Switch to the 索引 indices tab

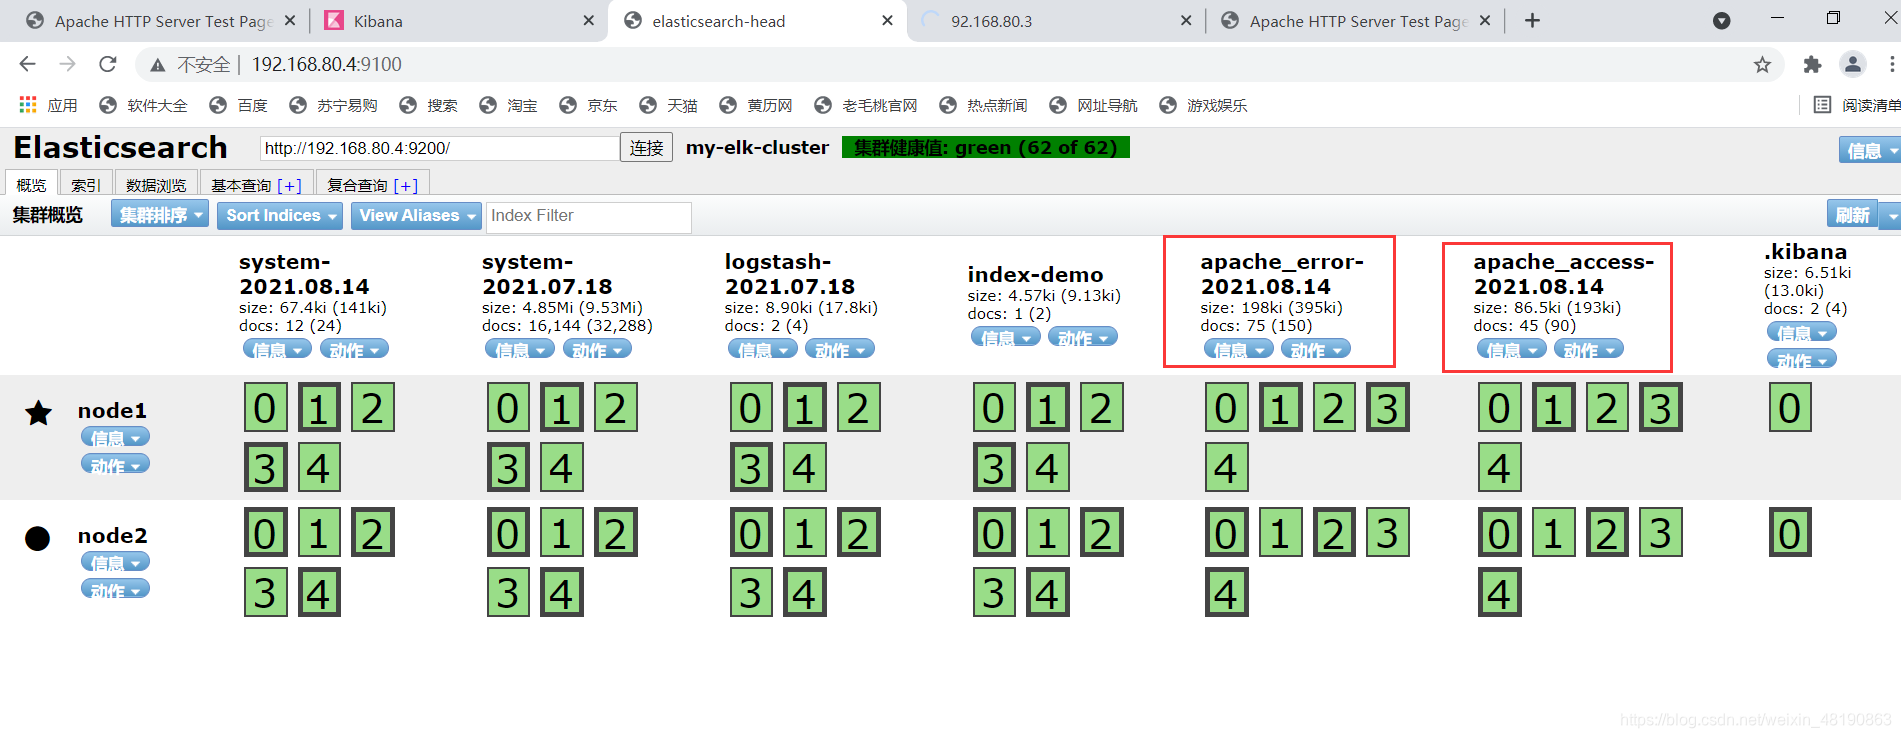click(85, 184)
